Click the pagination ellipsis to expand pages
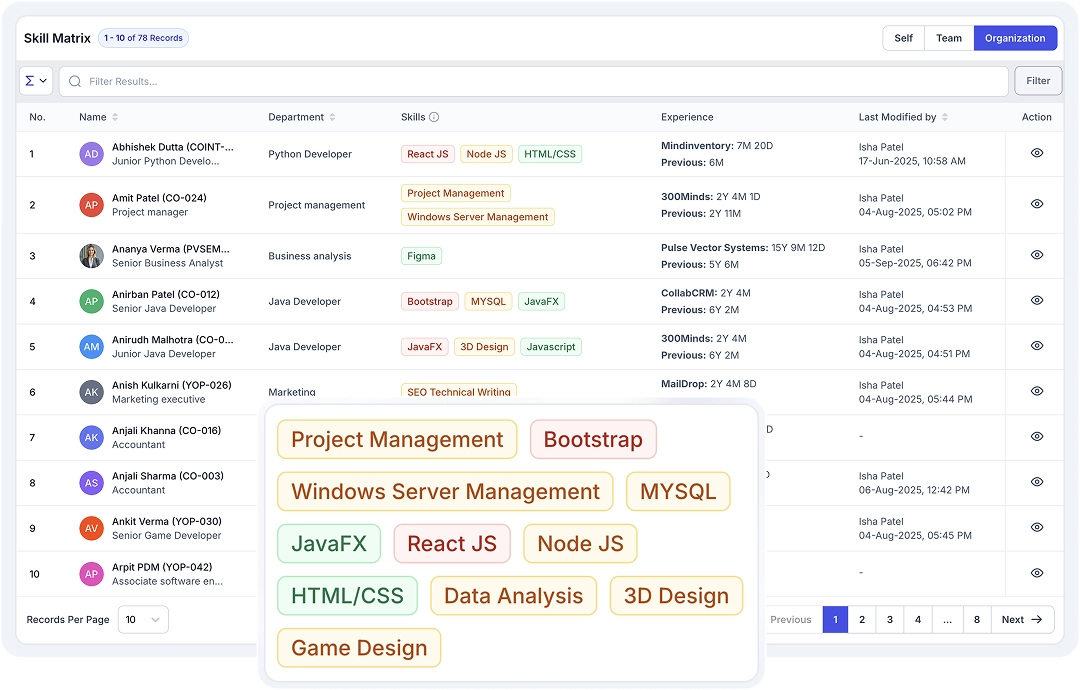This screenshot has width=1080, height=690. pyautogui.click(x=947, y=620)
